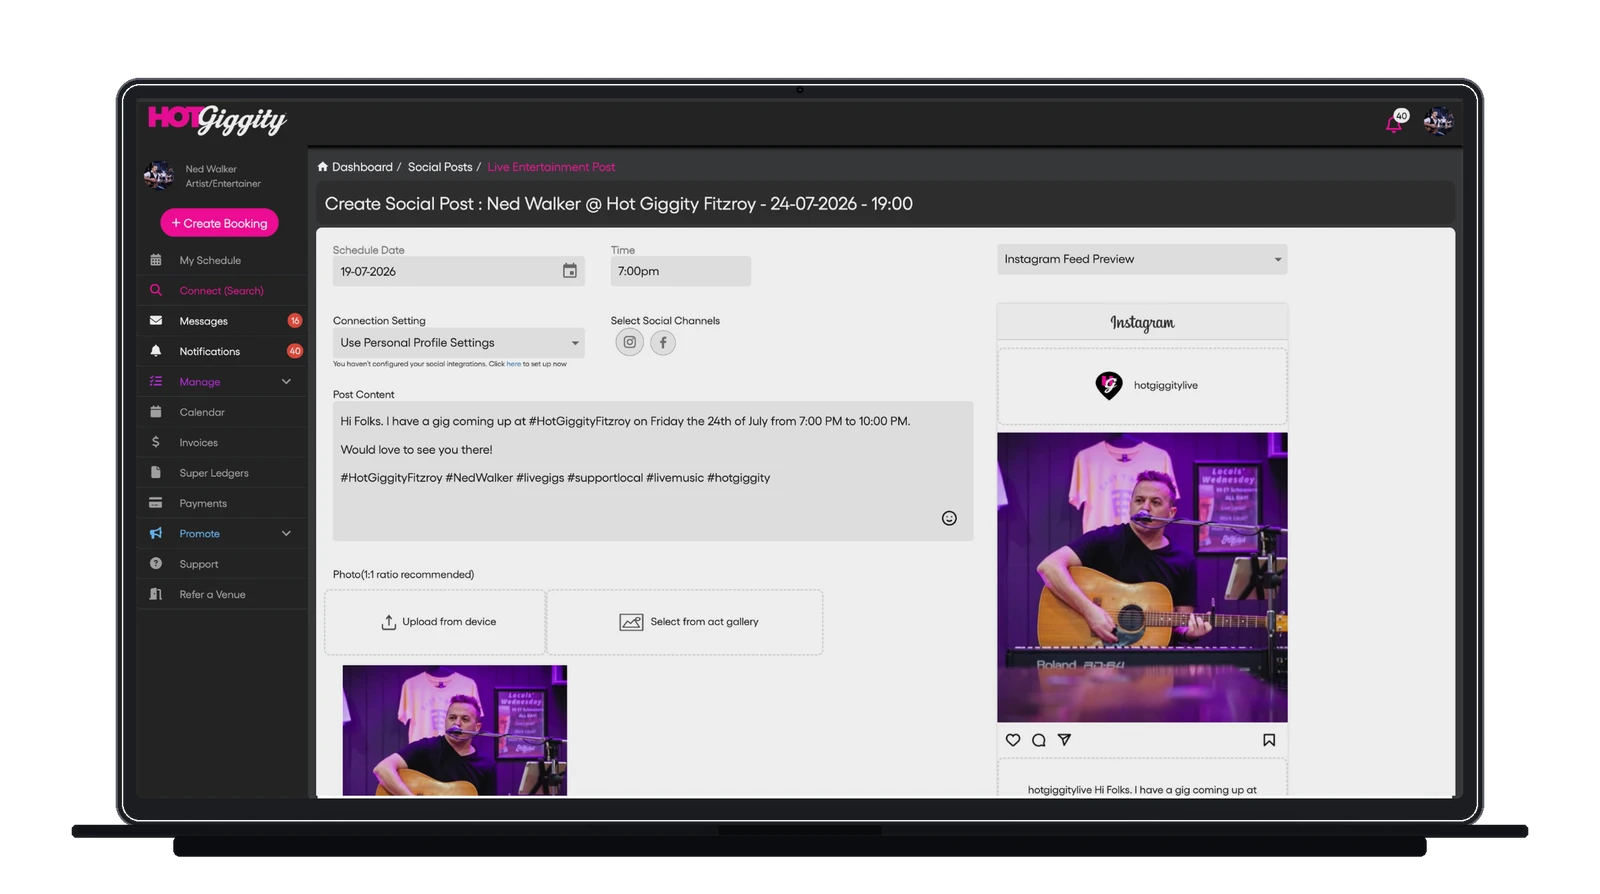Image resolution: width=1600 pixels, height=894 pixels.
Task: Click Upload from device button
Action: coord(435,622)
